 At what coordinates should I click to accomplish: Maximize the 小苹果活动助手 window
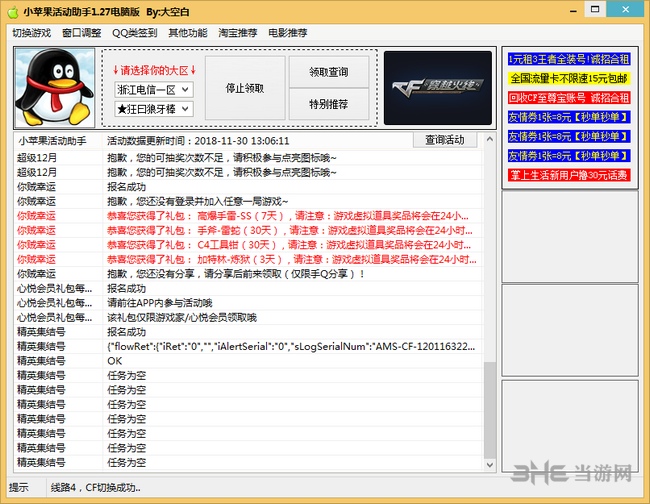pos(595,9)
